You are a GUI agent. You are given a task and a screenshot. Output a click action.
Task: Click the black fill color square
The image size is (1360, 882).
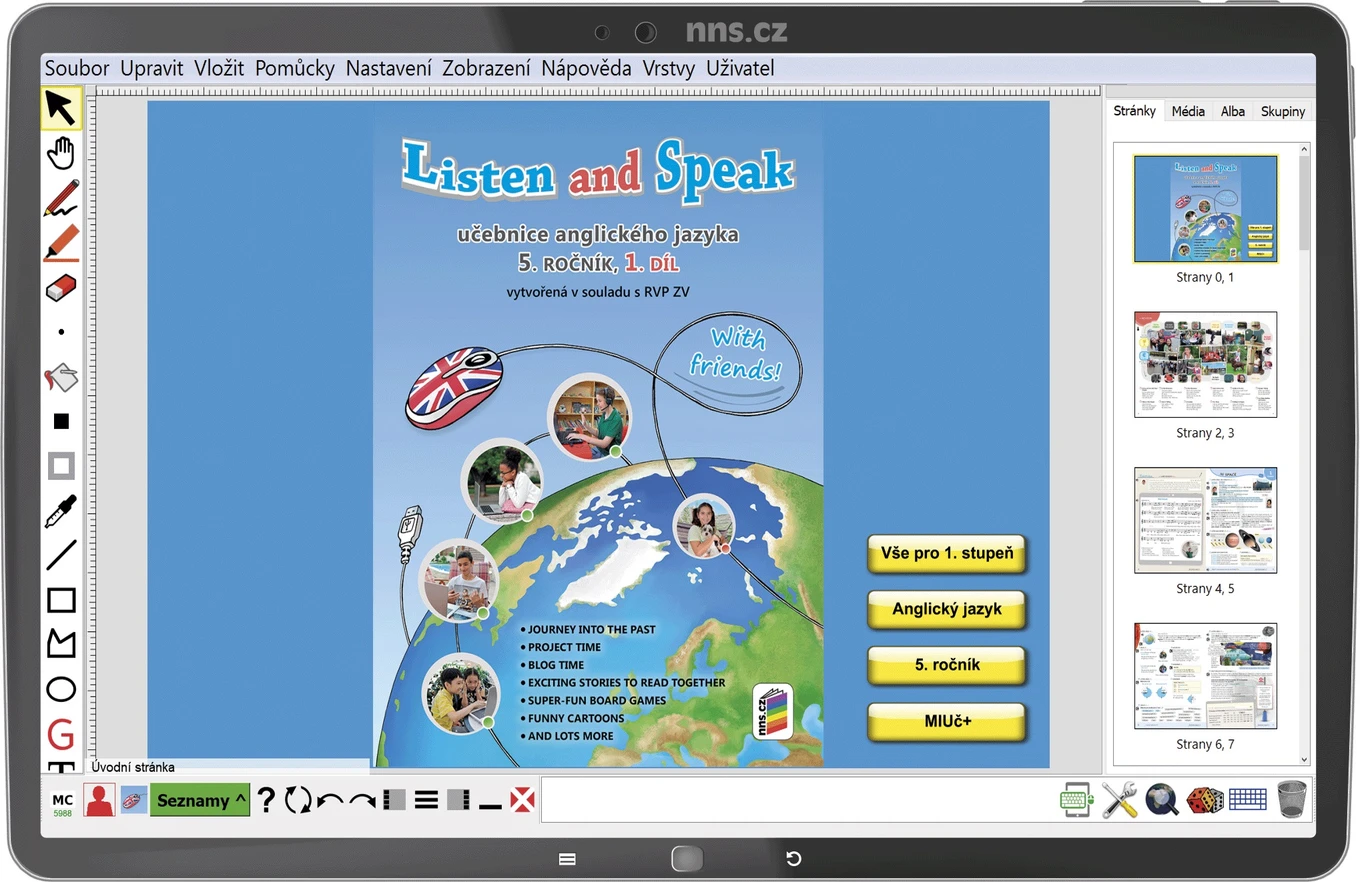coord(61,422)
